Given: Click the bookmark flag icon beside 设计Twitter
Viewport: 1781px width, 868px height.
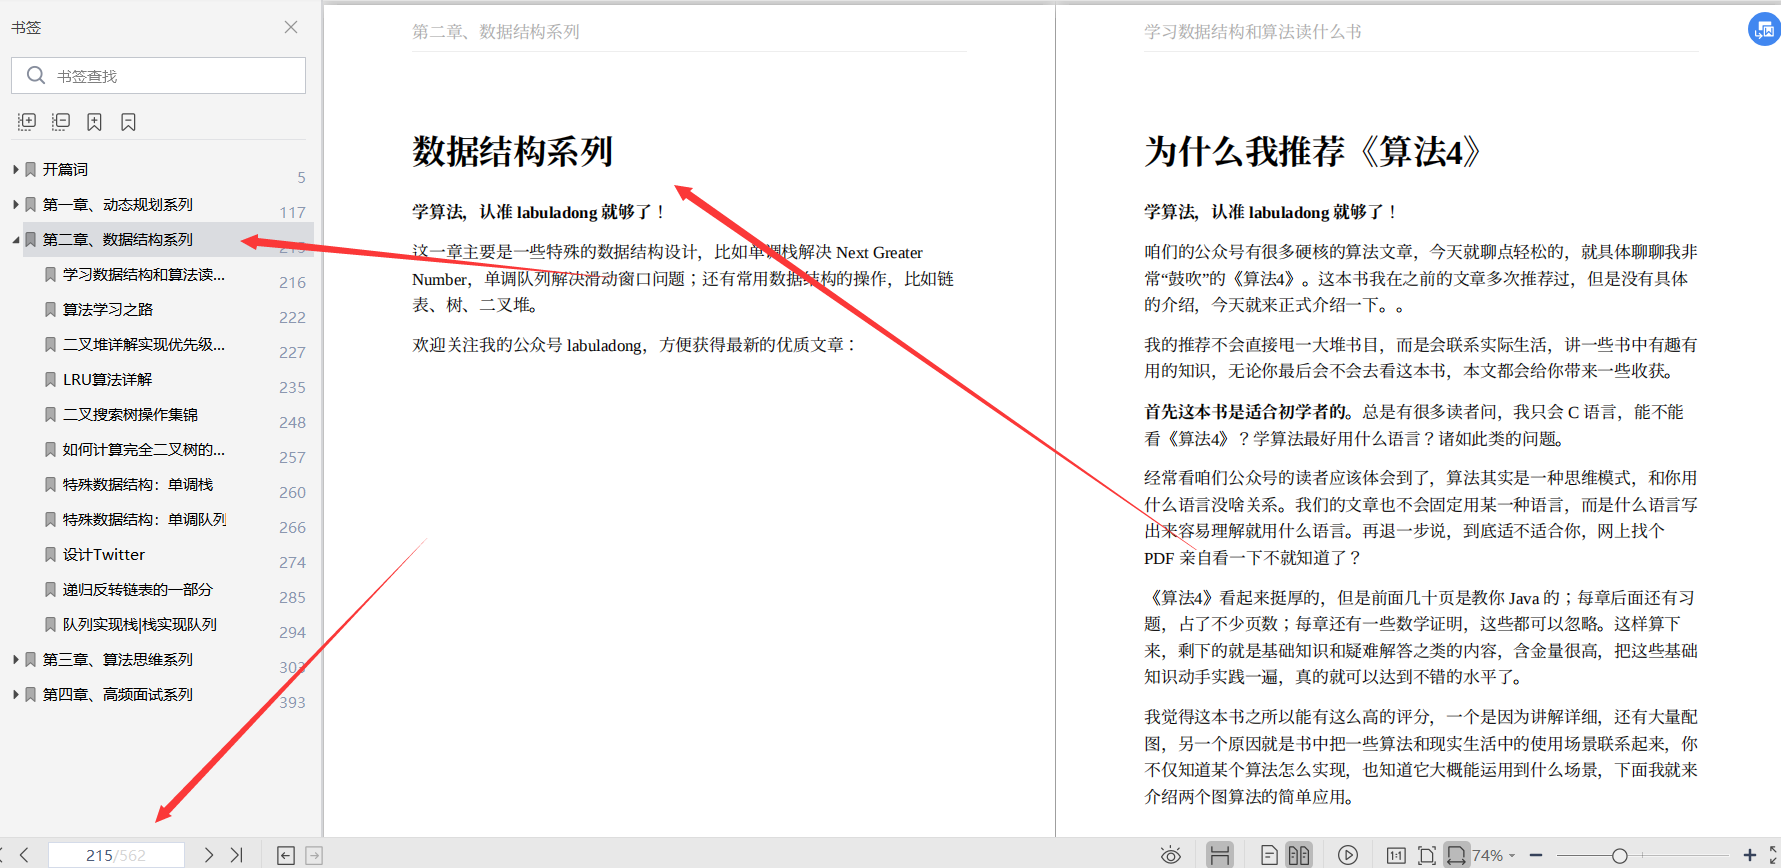Looking at the screenshot, I should pos(51,555).
